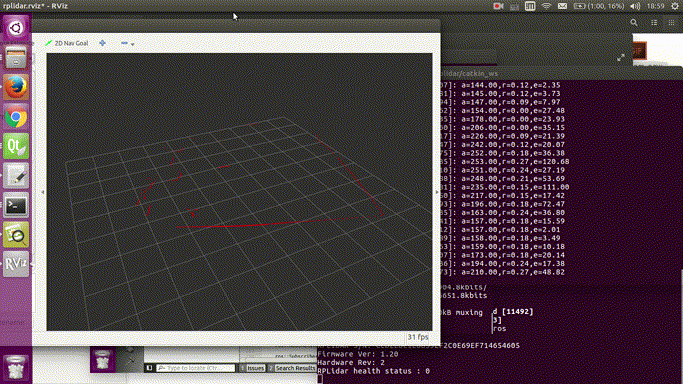The image size is (683, 384).
Task: Open the system gear session menu
Action: [x=675, y=6]
